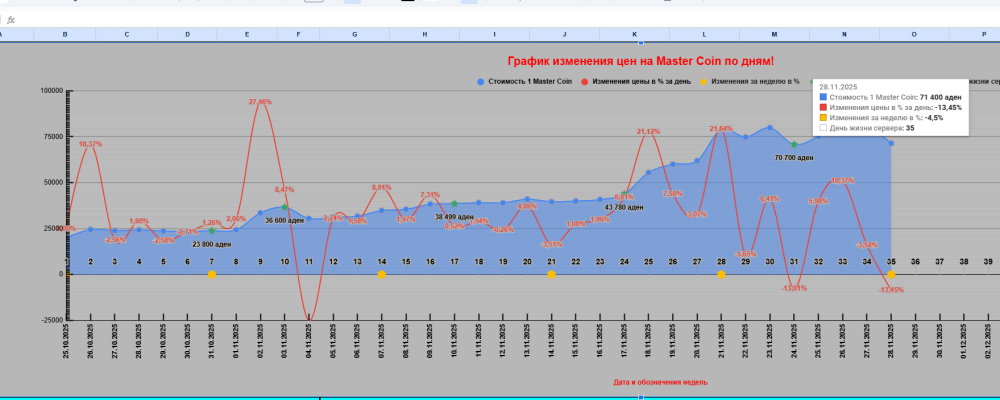Image resolution: width=1000 pixels, height=400 pixels.
Task: Click the 23 800 аден data label
Action: point(211,244)
